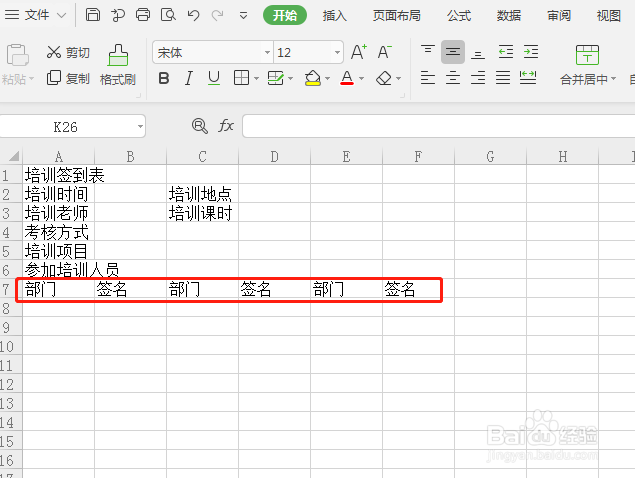Image resolution: width=635 pixels, height=478 pixels.
Task: Insert function with fx button
Action: click(x=226, y=126)
